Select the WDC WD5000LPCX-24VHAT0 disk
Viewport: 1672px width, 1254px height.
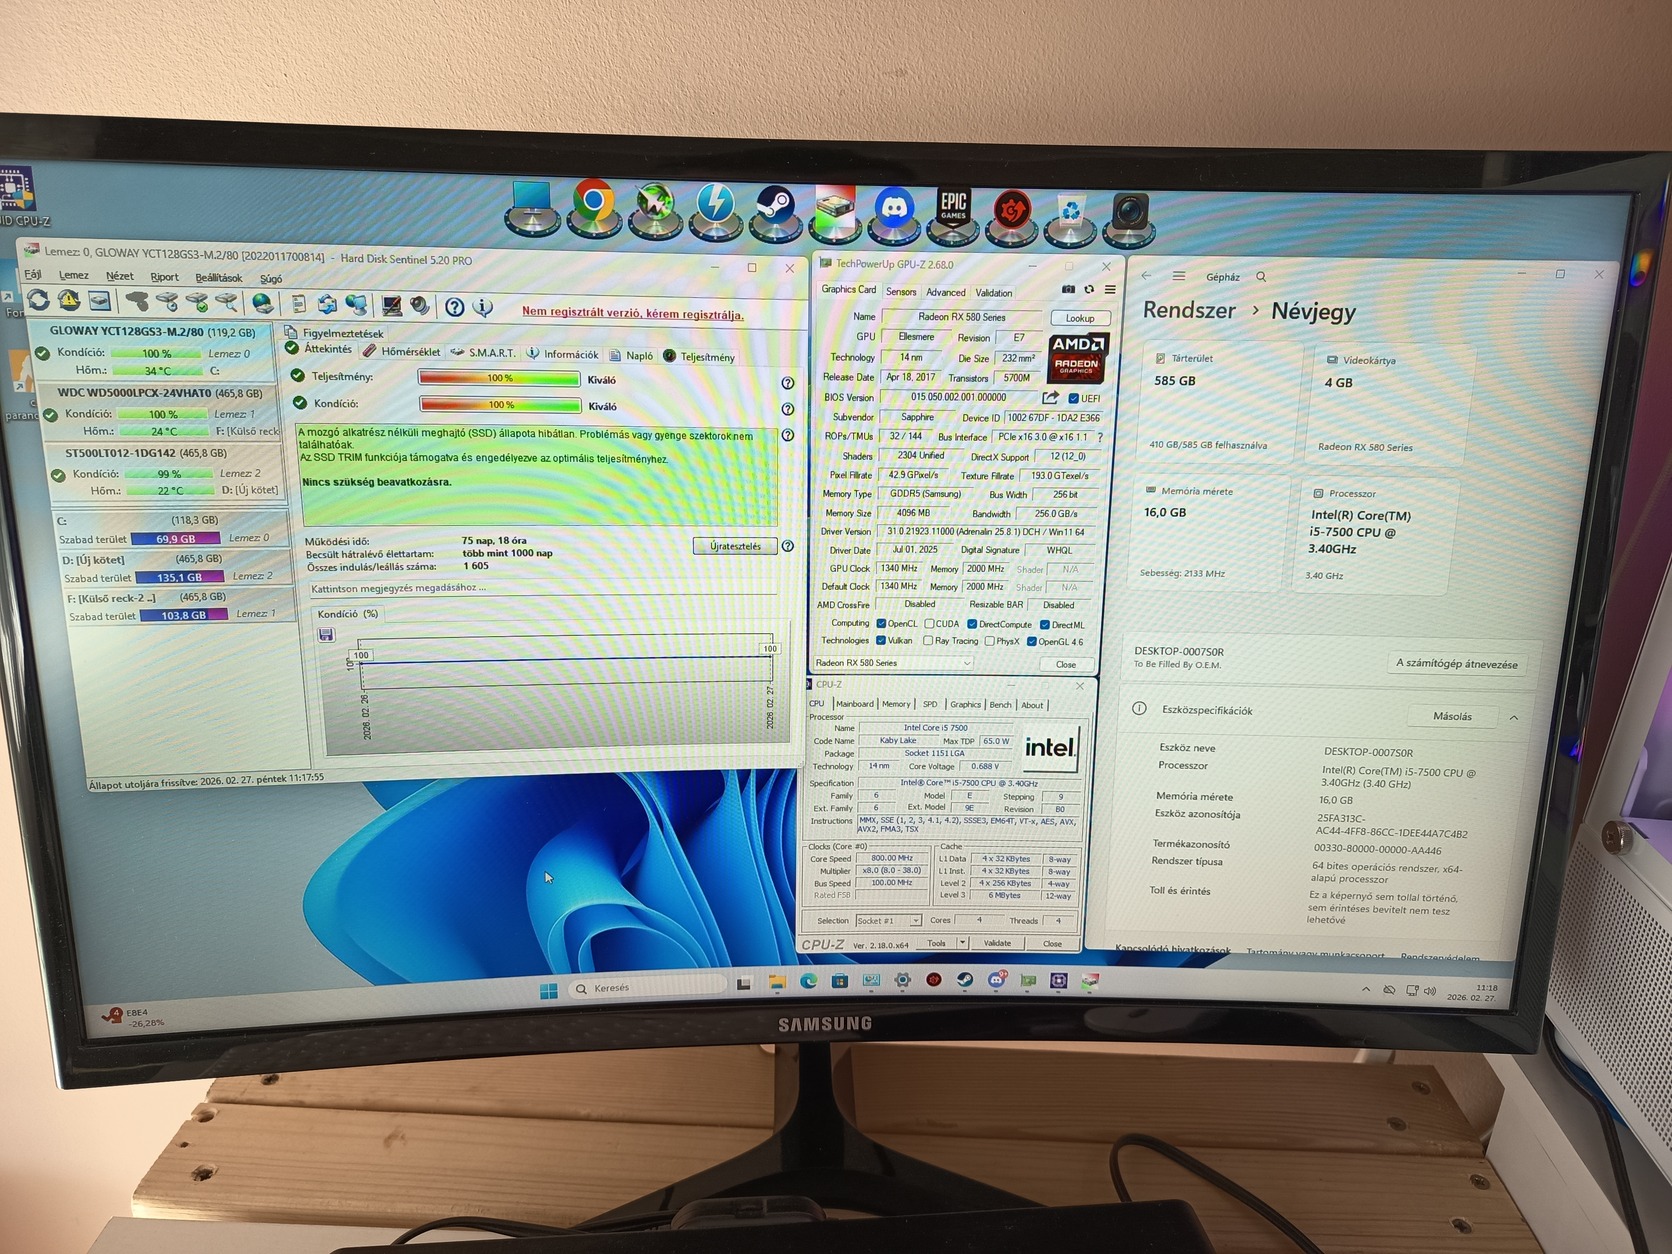160,412
